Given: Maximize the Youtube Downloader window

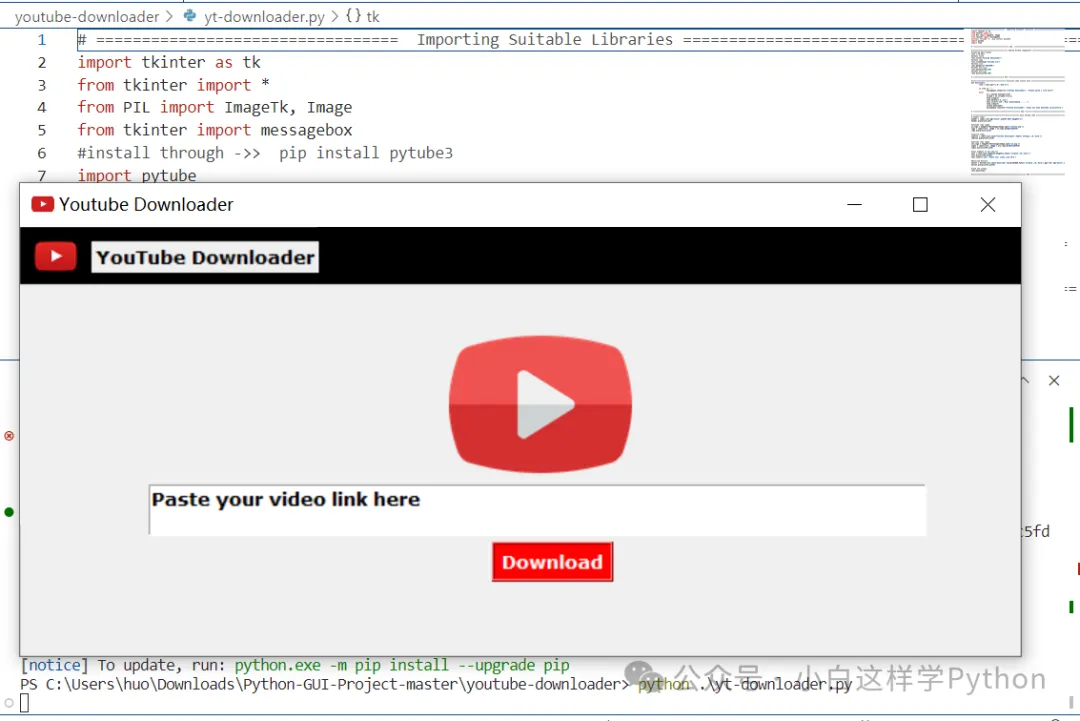Looking at the screenshot, I should click(x=920, y=205).
